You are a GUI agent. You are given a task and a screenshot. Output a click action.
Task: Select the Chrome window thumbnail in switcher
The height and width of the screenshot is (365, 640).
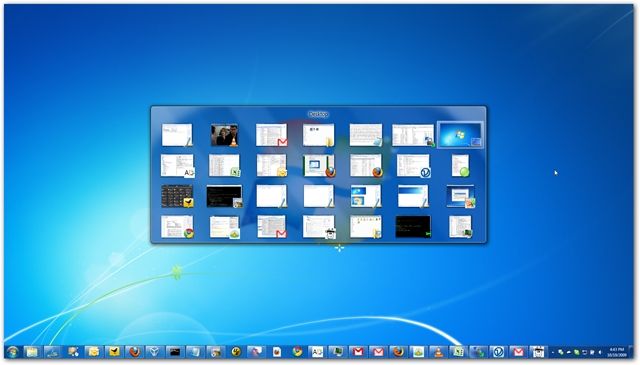(177, 227)
